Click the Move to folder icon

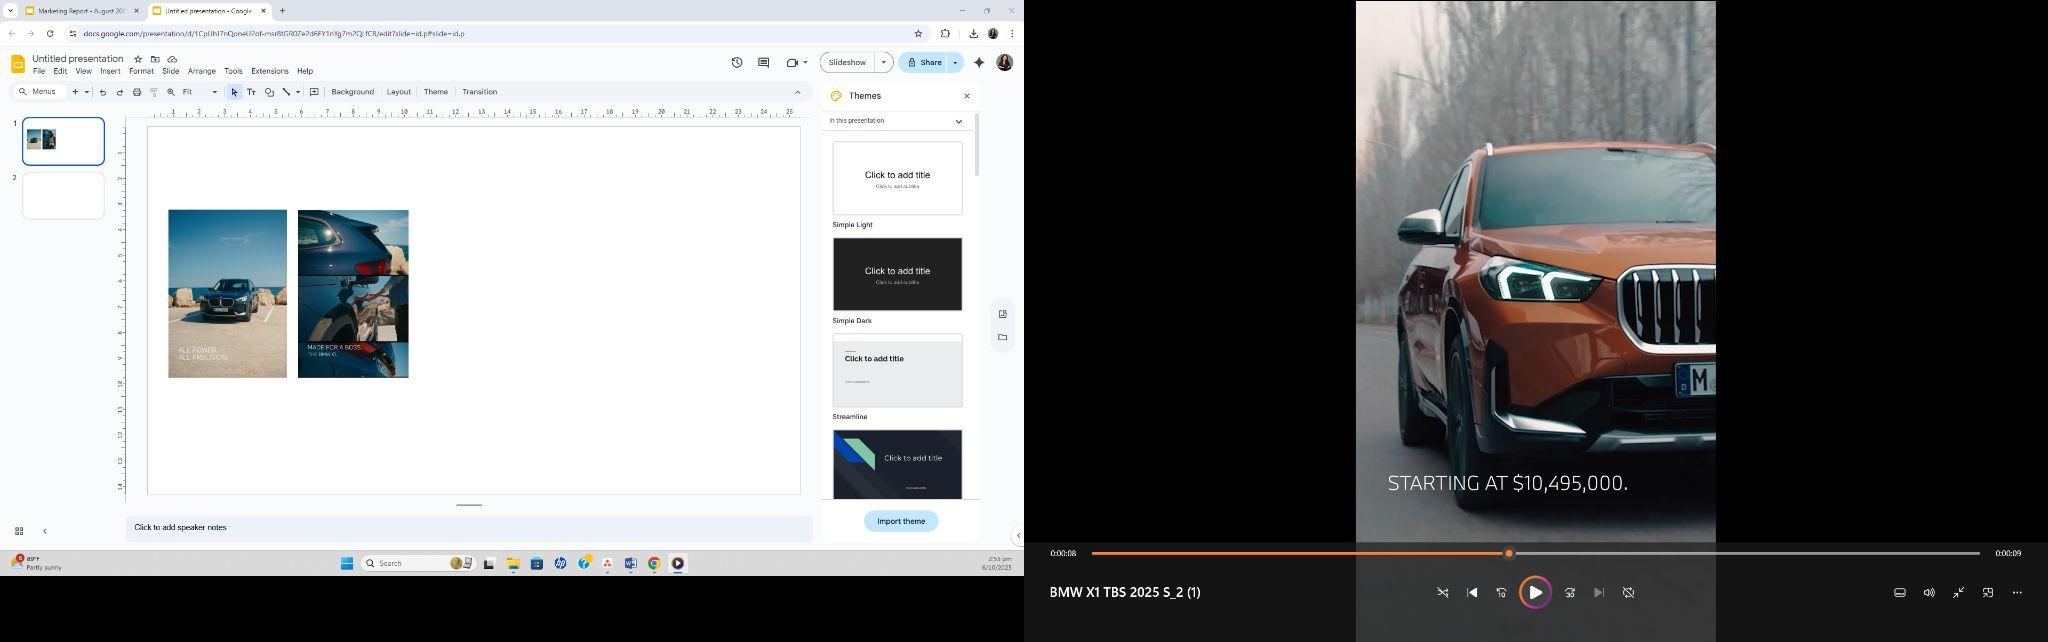(155, 59)
